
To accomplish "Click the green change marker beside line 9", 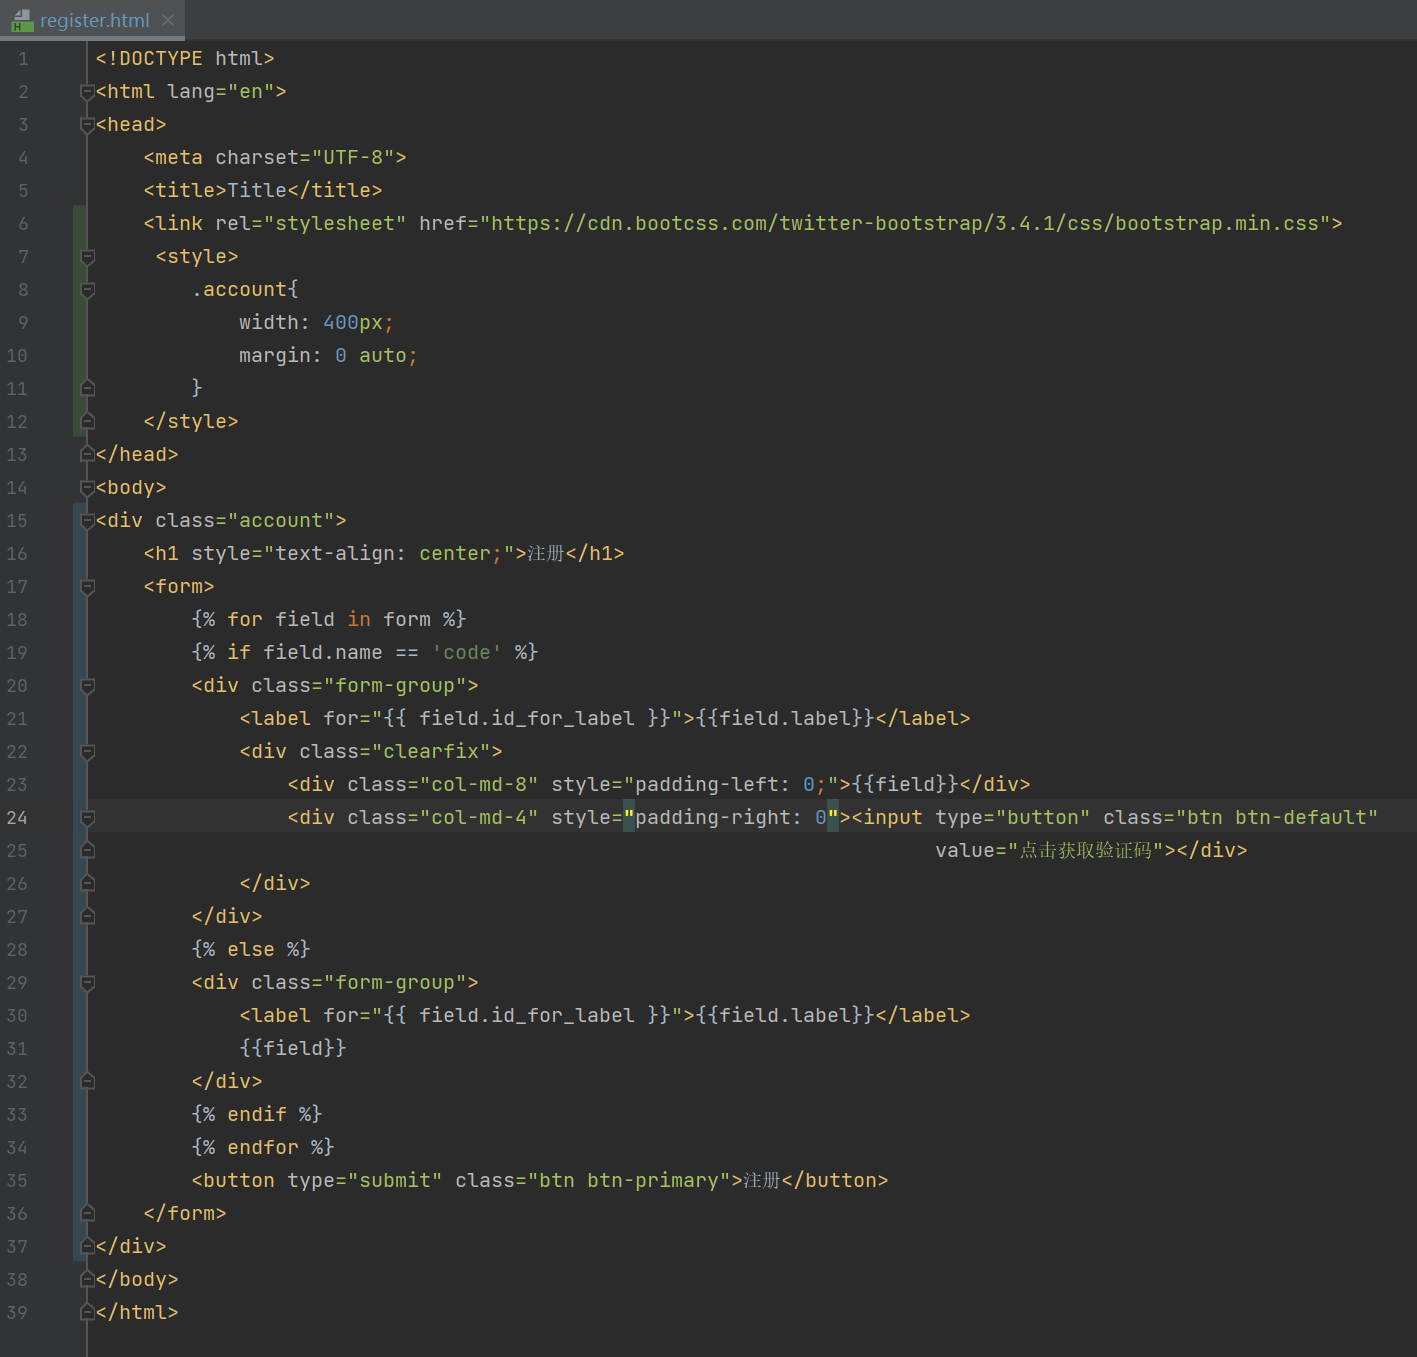I will 79,323.
